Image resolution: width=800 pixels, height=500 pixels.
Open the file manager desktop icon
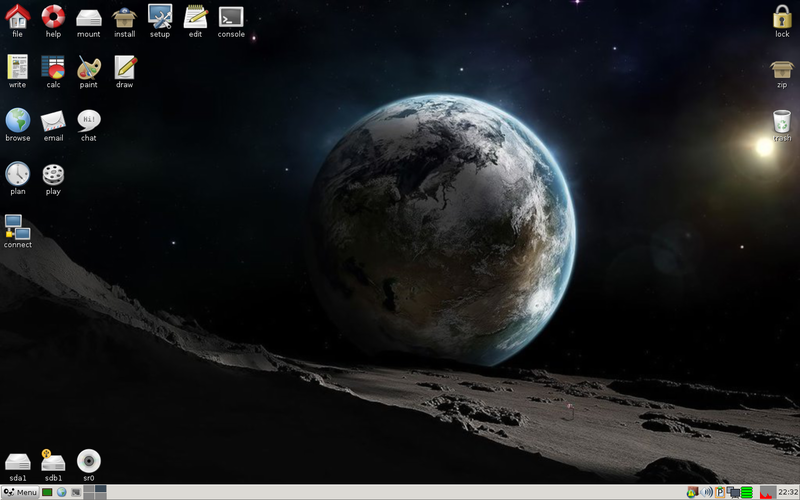tap(17, 21)
